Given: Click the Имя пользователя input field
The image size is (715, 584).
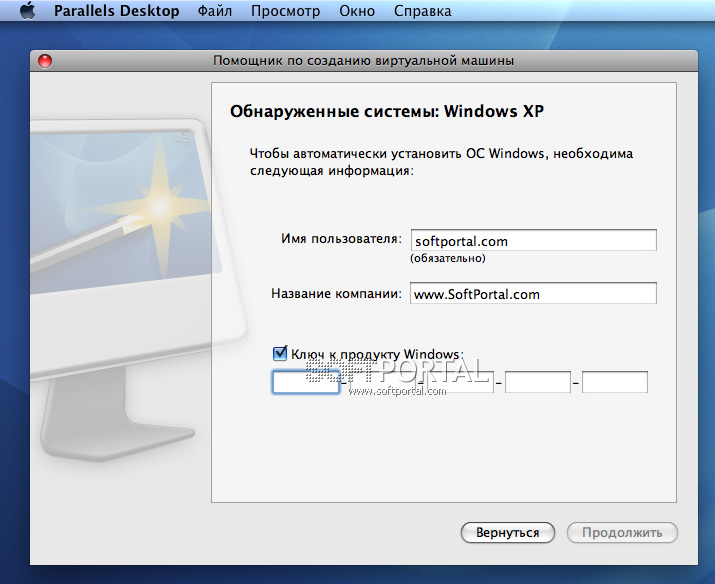Looking at the screenshot, I should [534, 240].
